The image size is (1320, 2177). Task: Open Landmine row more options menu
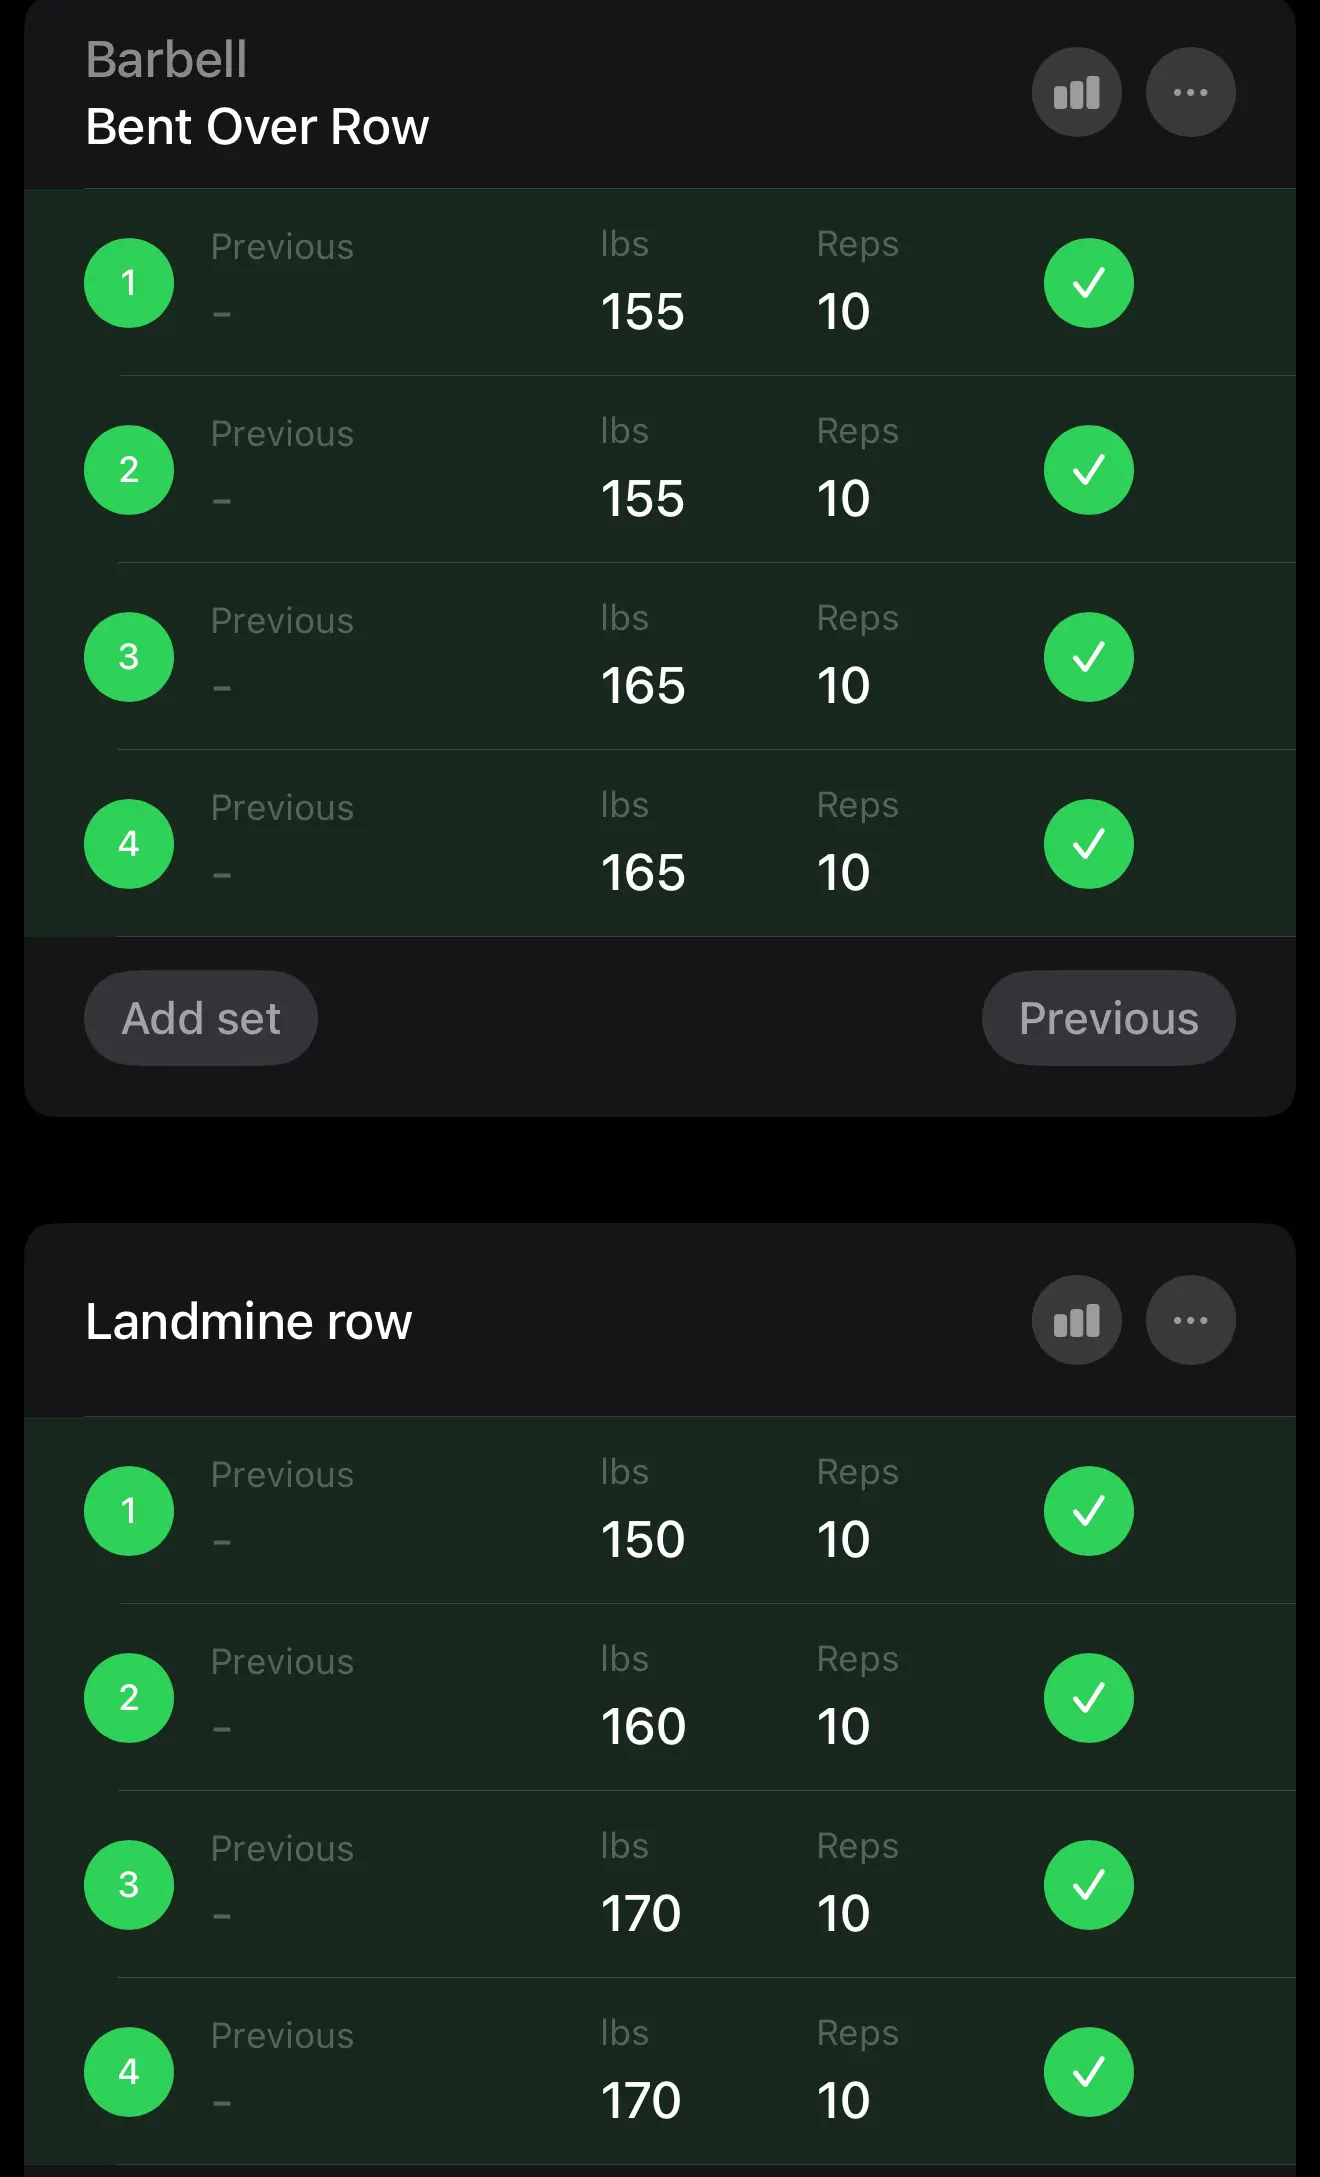1190,1320
